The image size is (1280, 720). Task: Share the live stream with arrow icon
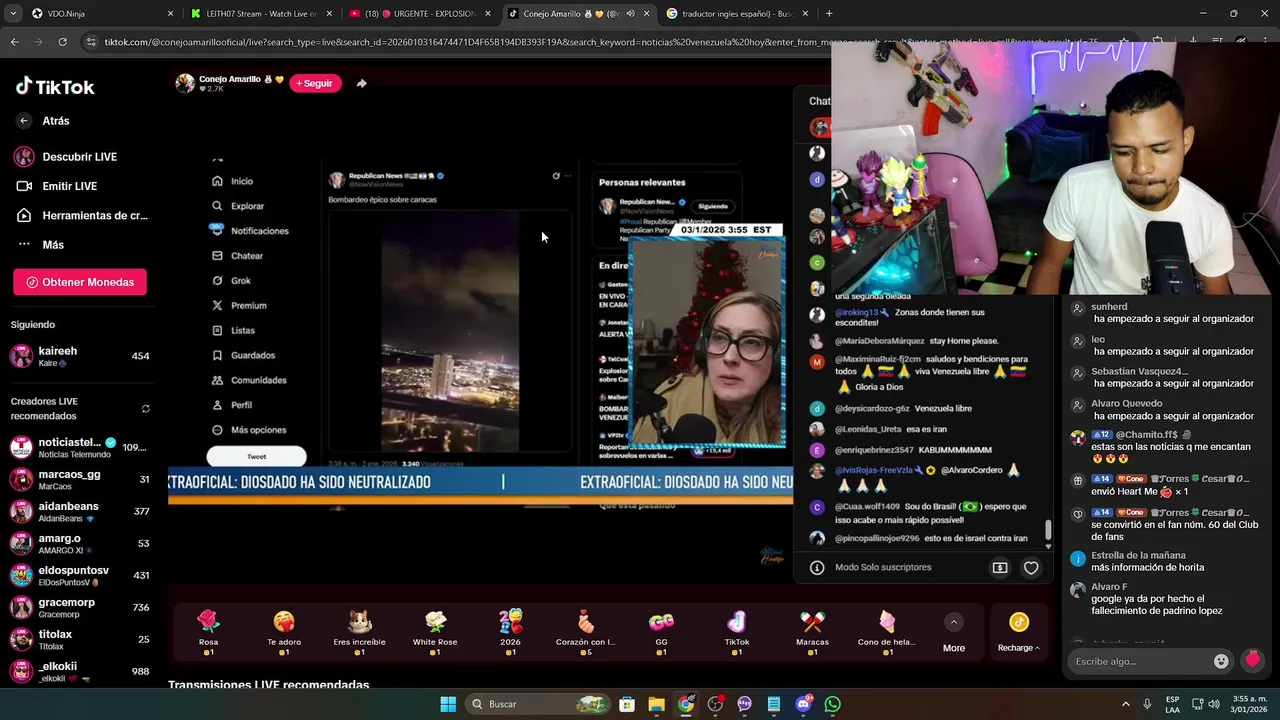coord(361,83)
